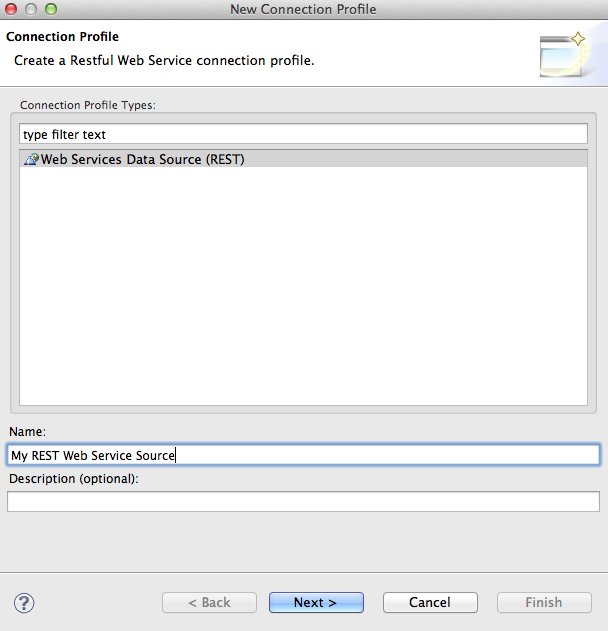The height and width of the screenshot is (631, 608).
Task: Click the disabled Finish button
Action: pyautogui.click(x=544, y=602)
